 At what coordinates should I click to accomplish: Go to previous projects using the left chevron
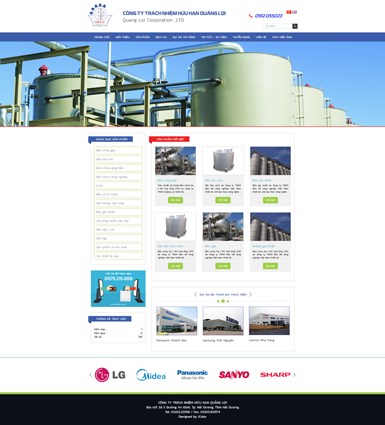click(x=195, y=294)
